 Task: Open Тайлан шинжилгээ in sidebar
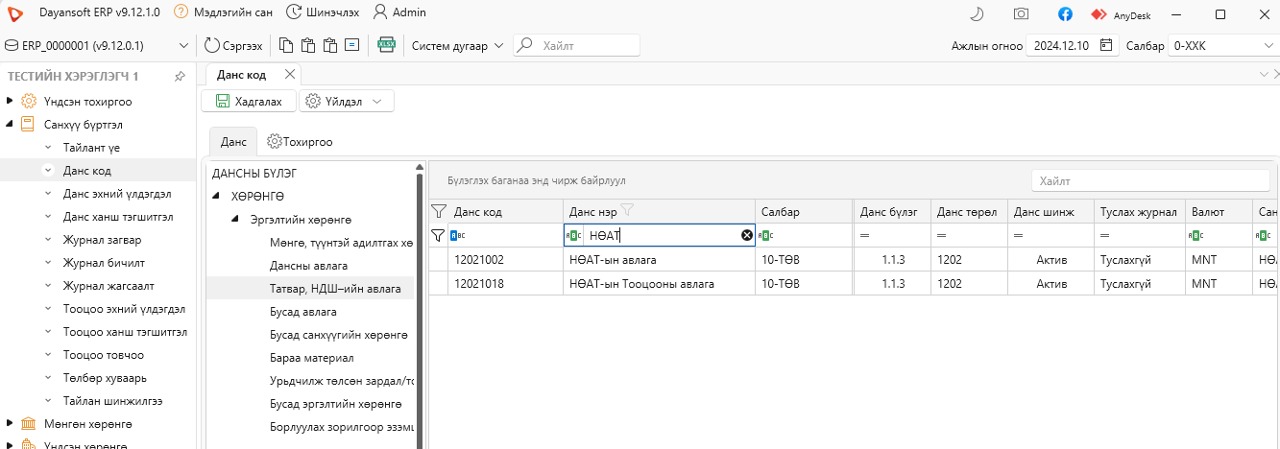(112, 400)
